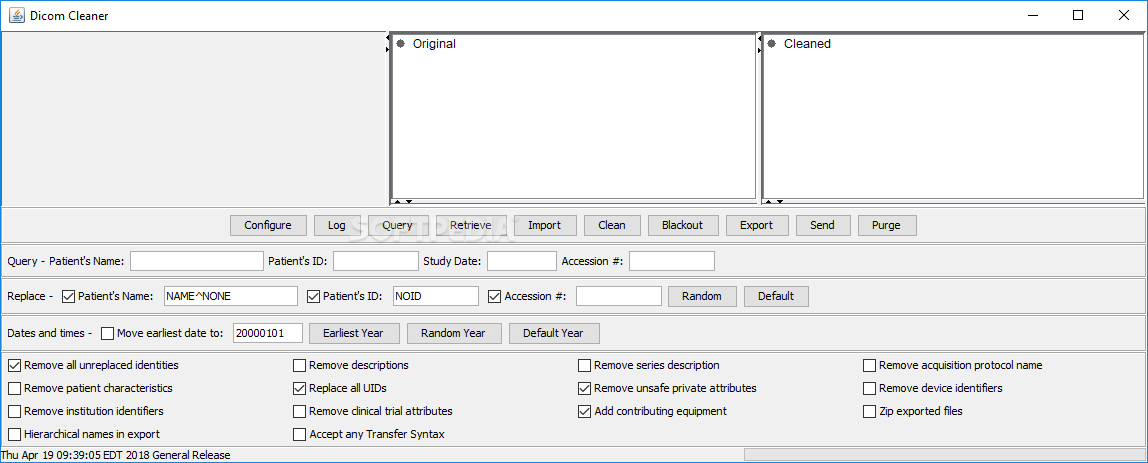Edit the earliest date 20000101 field
Viewport: 1148px width, 463px height.
268,333
